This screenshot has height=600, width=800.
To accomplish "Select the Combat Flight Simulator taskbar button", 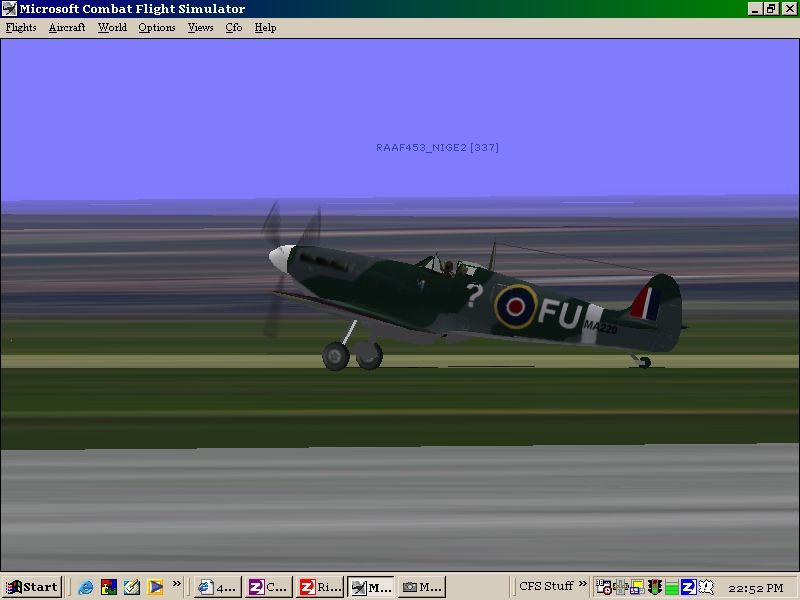I will click(371, 587).
